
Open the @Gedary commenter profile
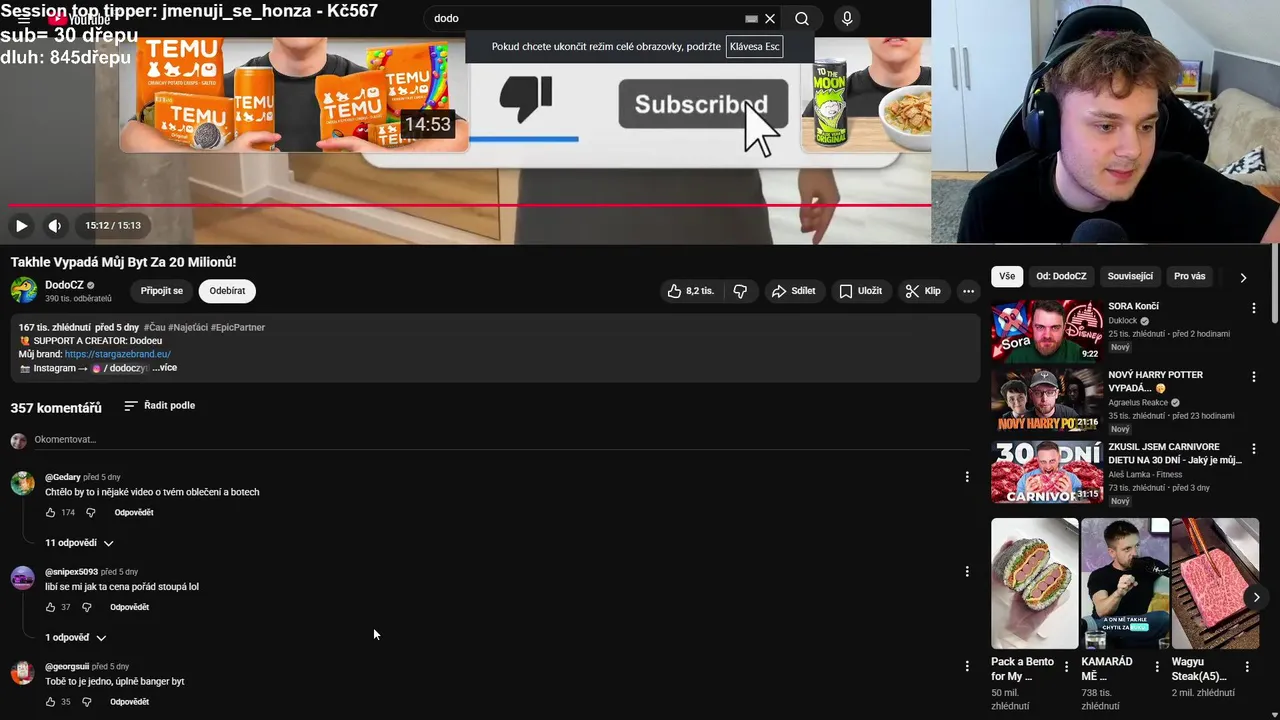63,478
